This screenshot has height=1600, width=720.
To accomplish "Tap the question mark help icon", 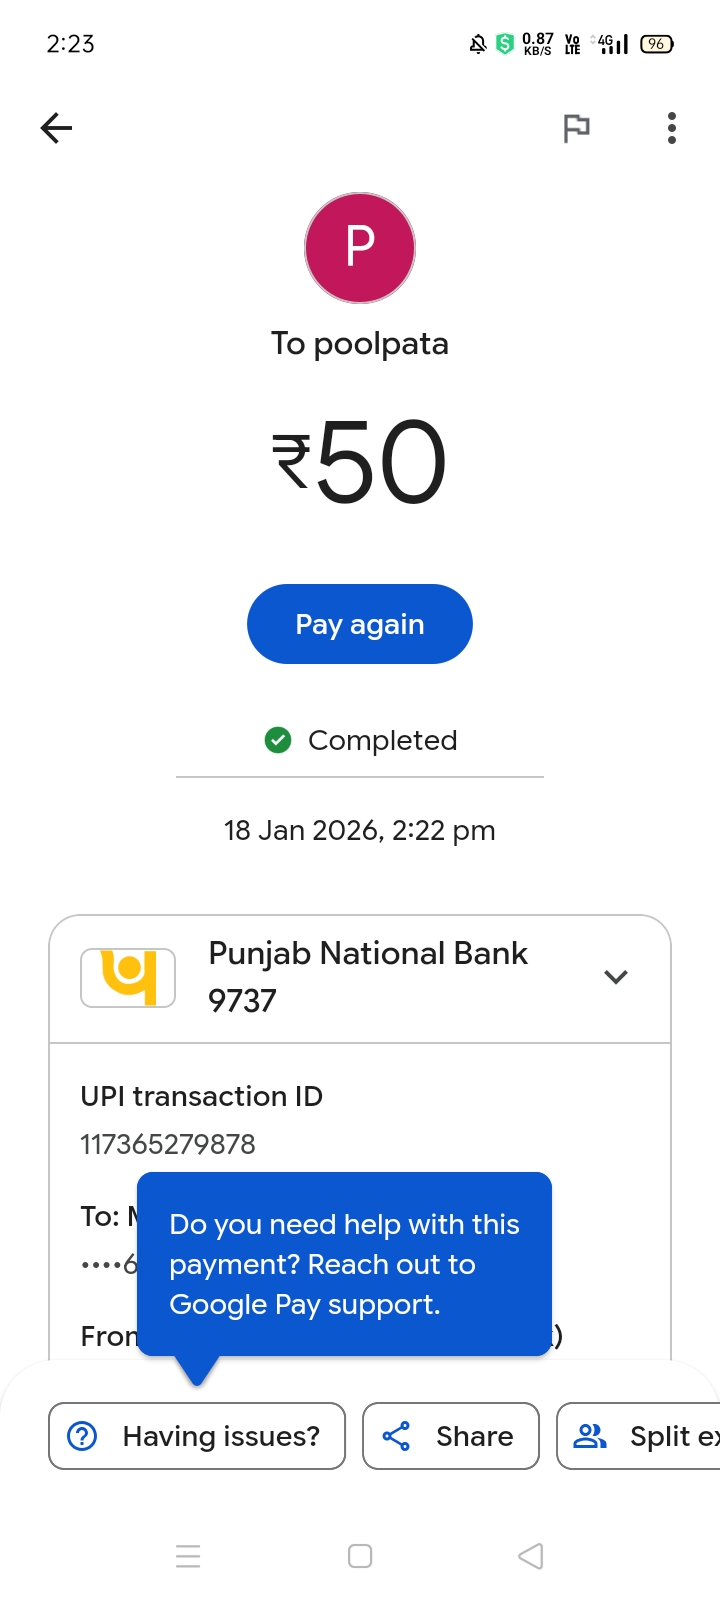I will point(82,1436).
